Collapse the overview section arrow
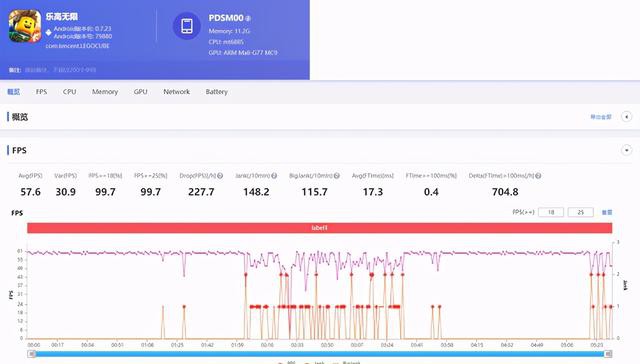 click(x=626, y=117)
